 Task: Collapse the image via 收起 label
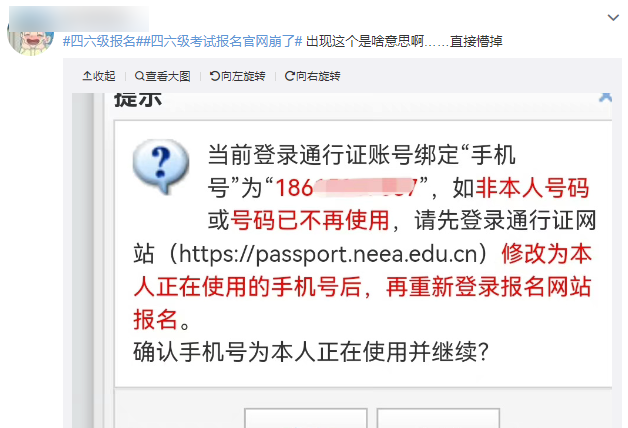pos(104,76)
